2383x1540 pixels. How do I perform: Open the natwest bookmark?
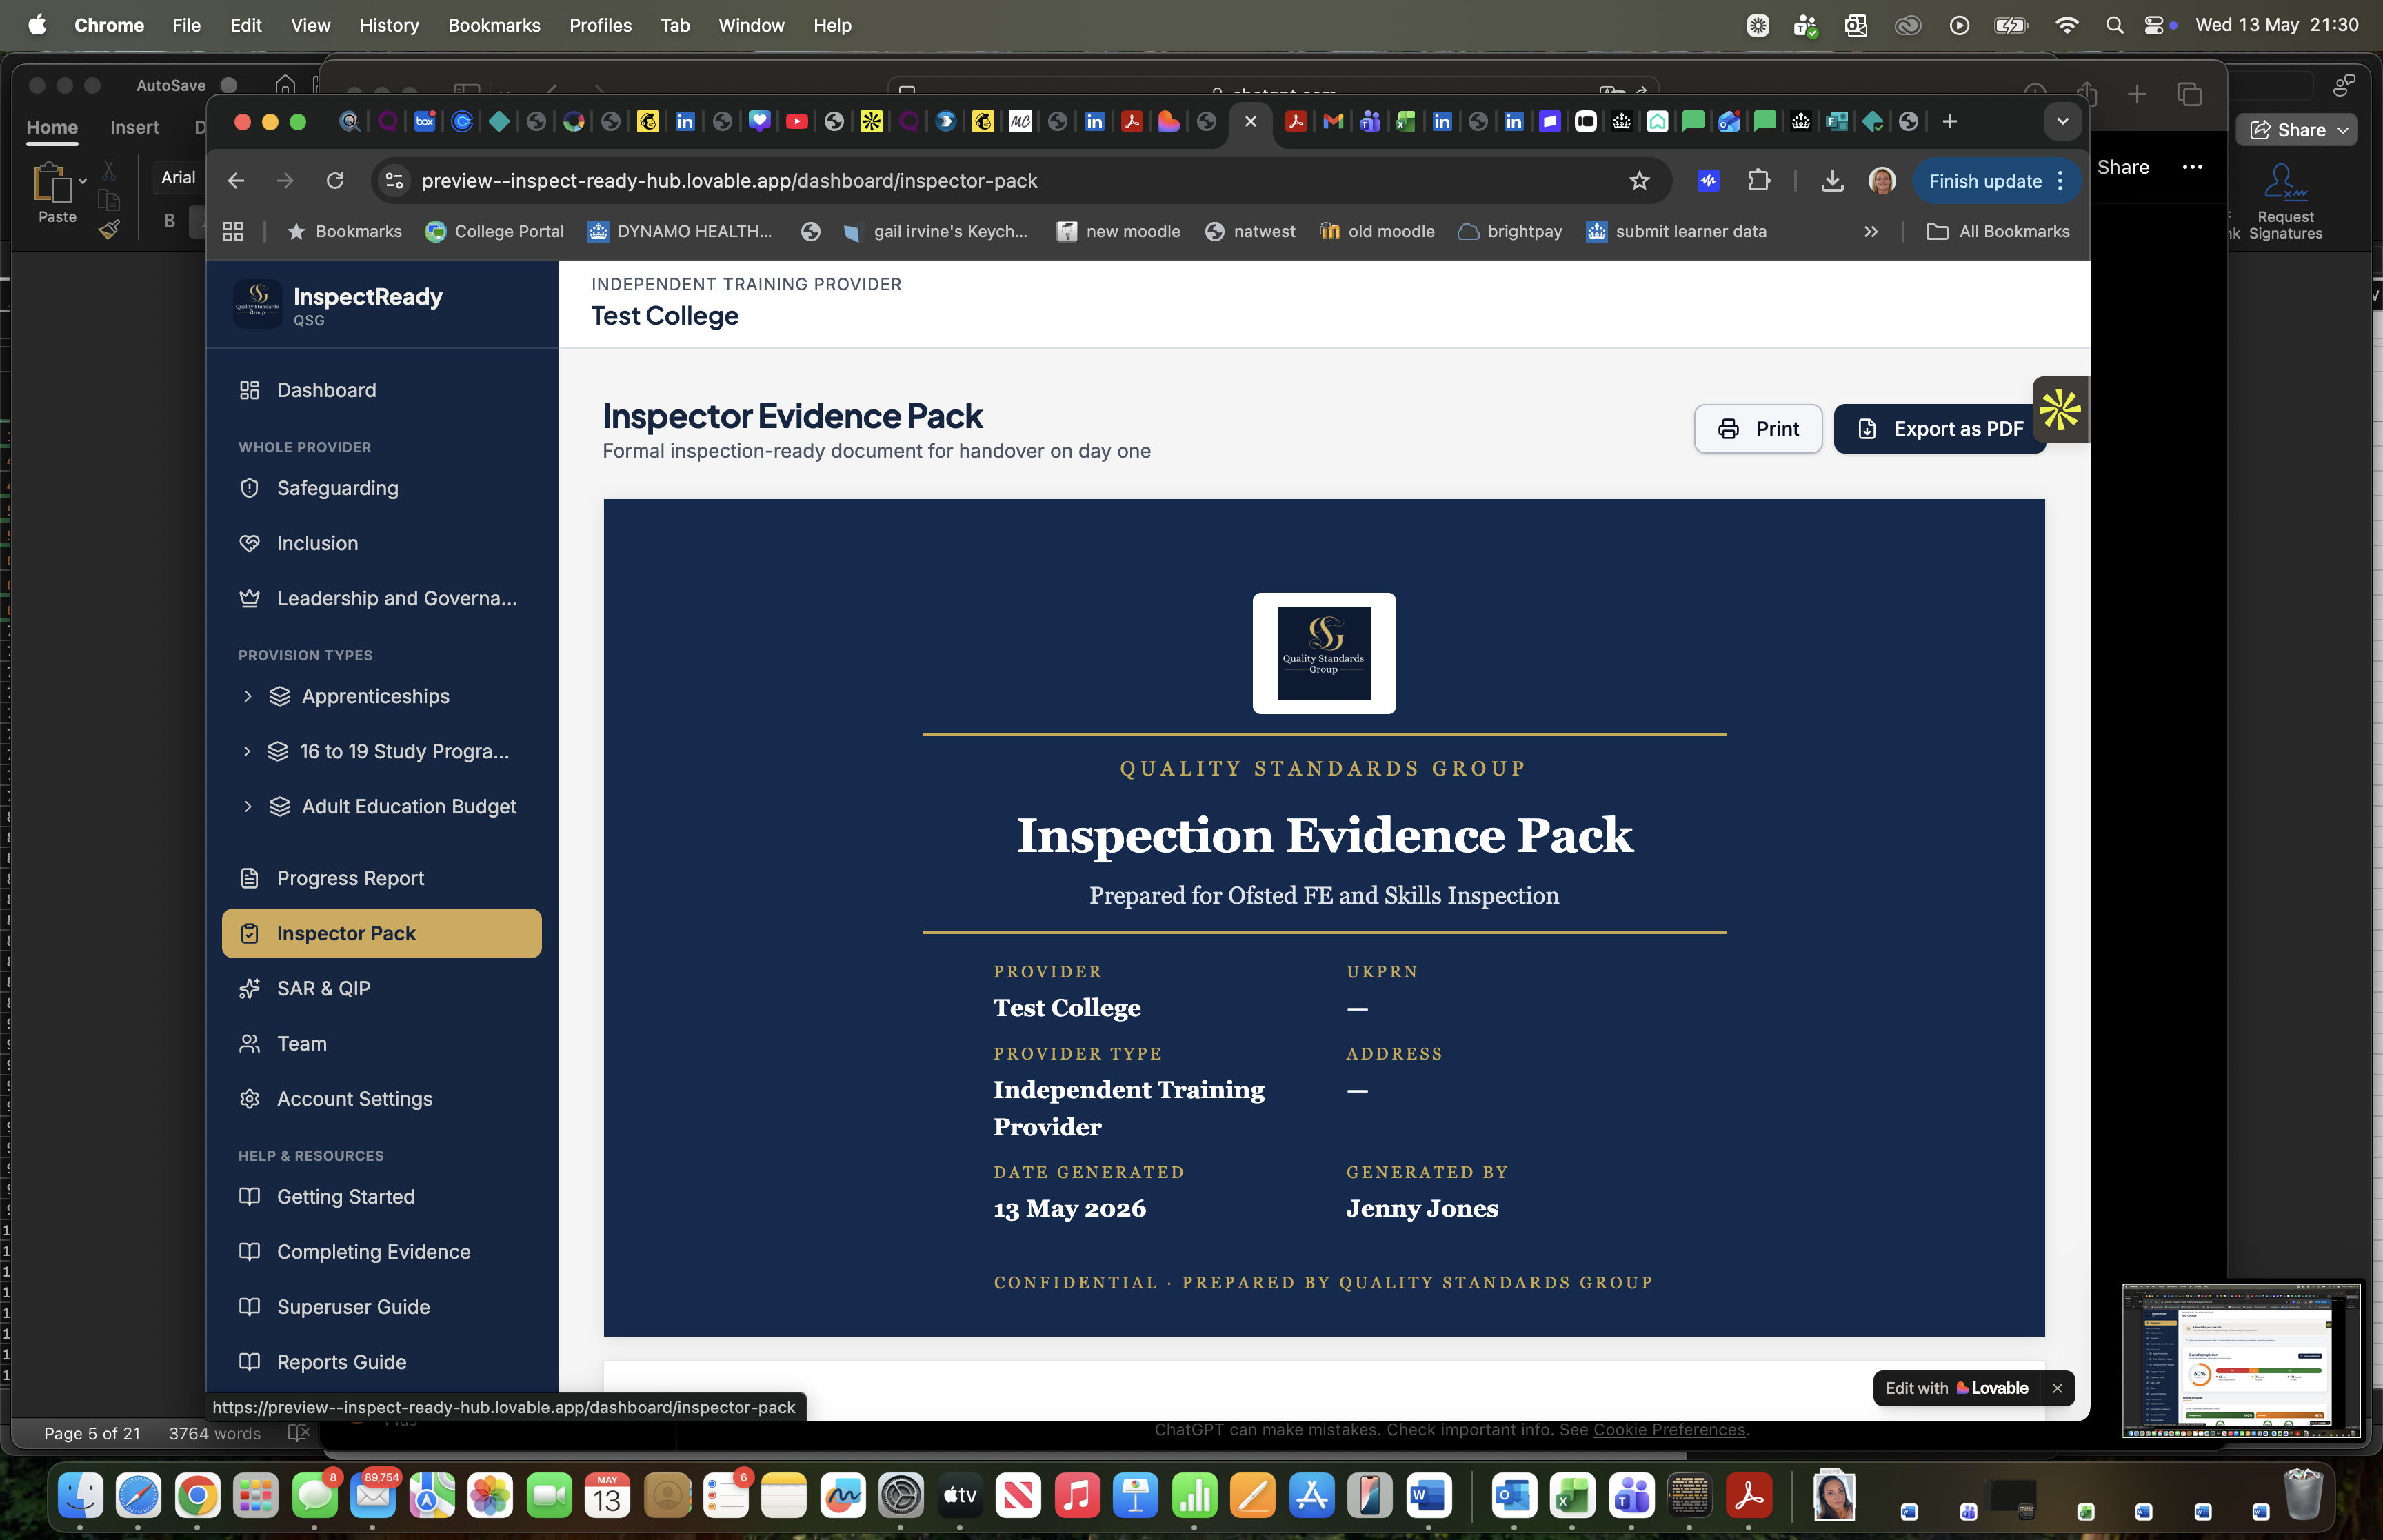(x=1250, y=231)
